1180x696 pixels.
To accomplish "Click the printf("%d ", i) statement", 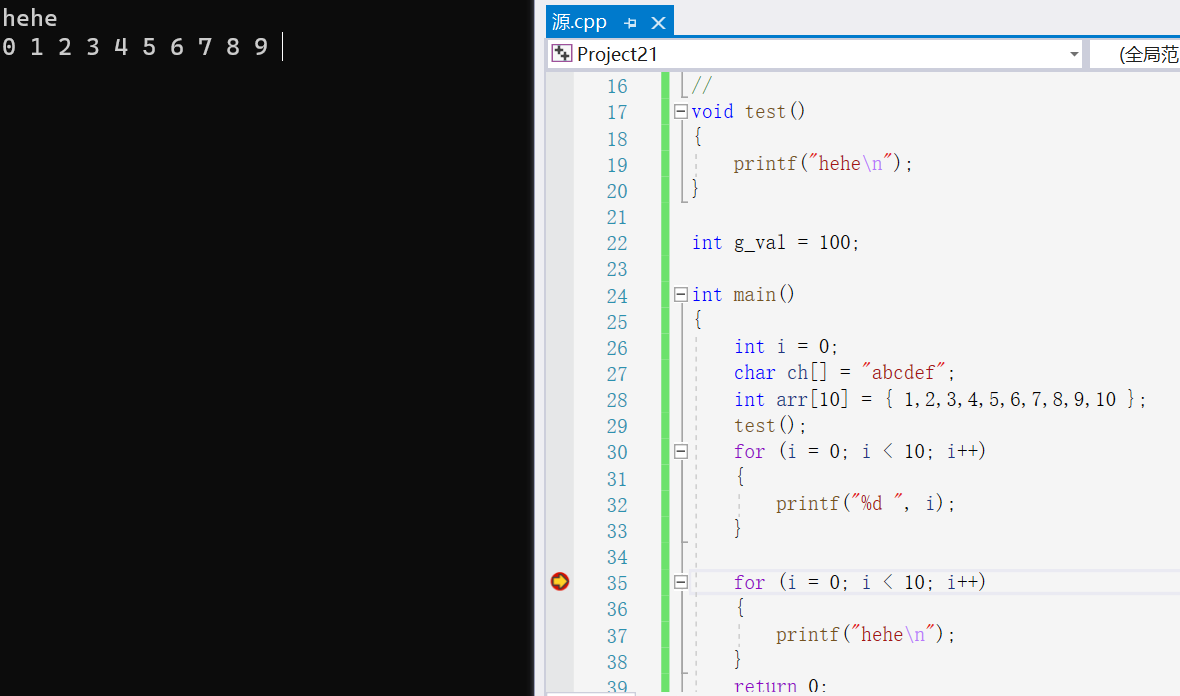I will point(865,503).
